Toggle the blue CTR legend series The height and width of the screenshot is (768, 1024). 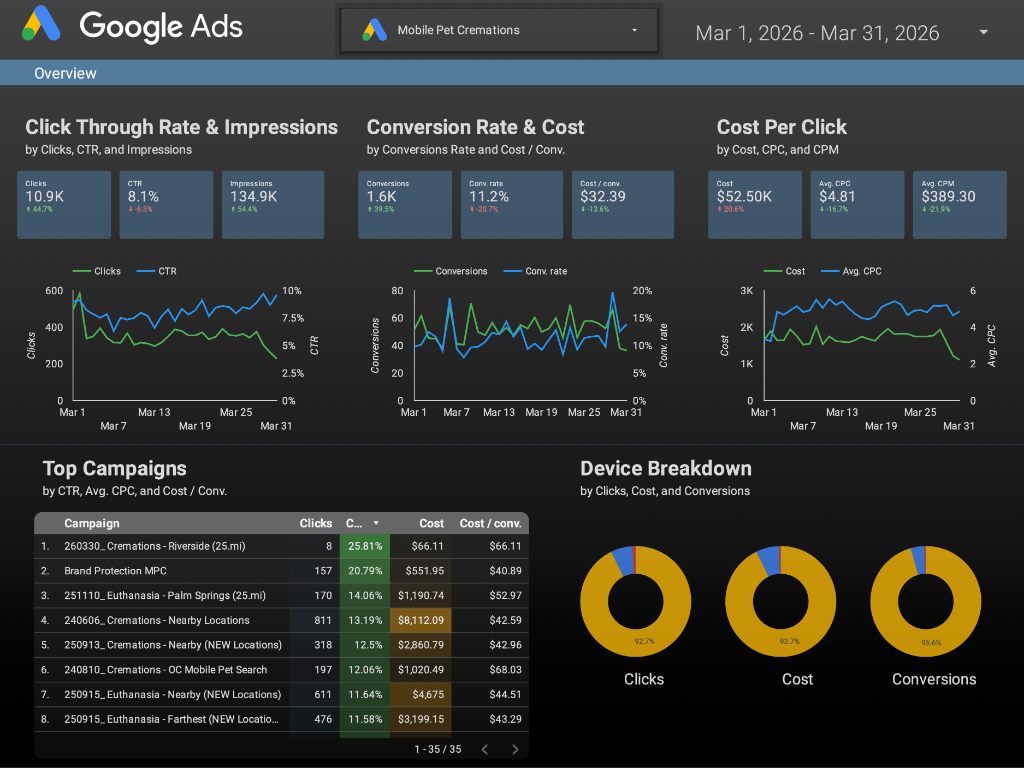tap(157, 271)
